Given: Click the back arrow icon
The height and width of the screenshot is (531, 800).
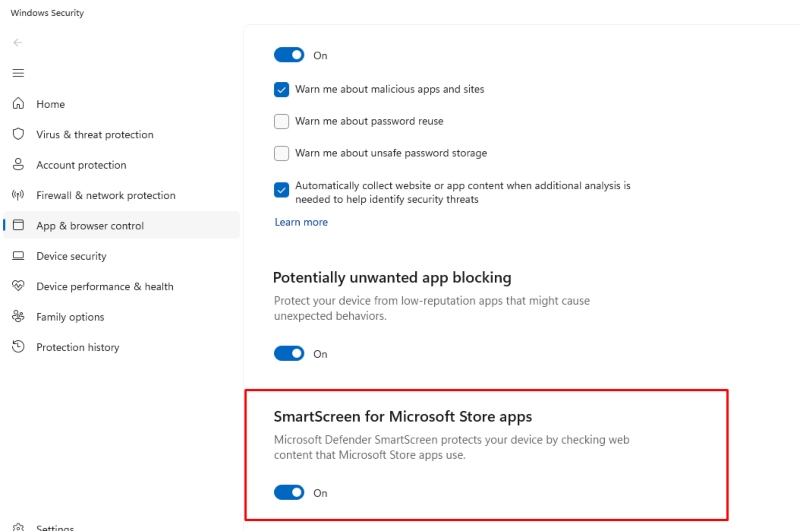Looking at the screenshot, I should tap(18, 42).
